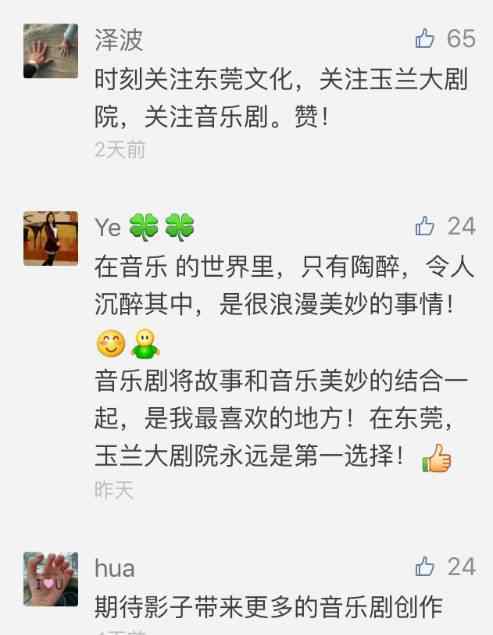Like hua's comment with thumbs-up icon
Screen dimensions: 493x635
tap(425, 566)
